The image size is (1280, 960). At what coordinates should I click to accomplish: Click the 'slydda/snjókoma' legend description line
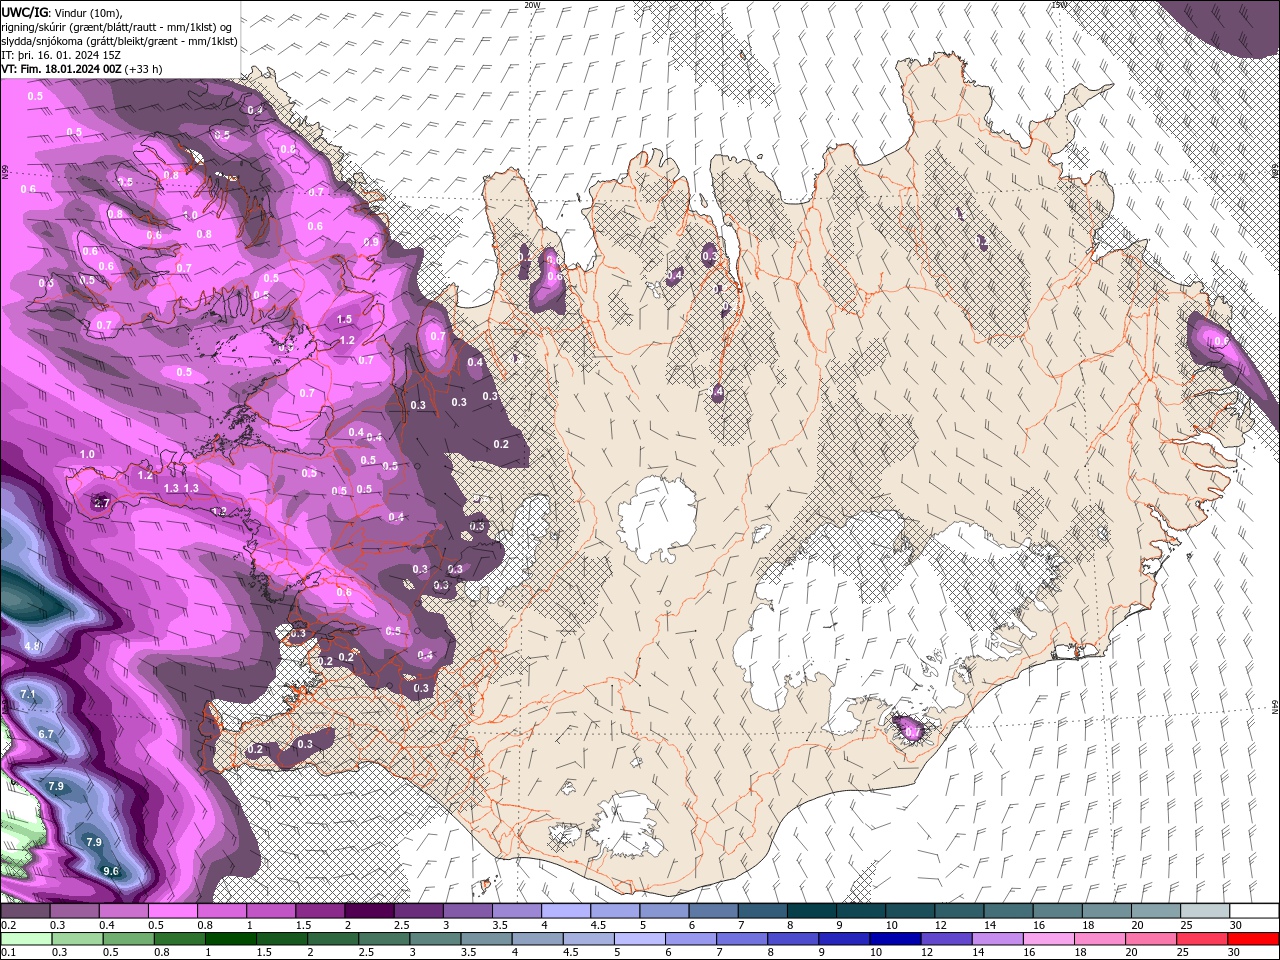119,41
